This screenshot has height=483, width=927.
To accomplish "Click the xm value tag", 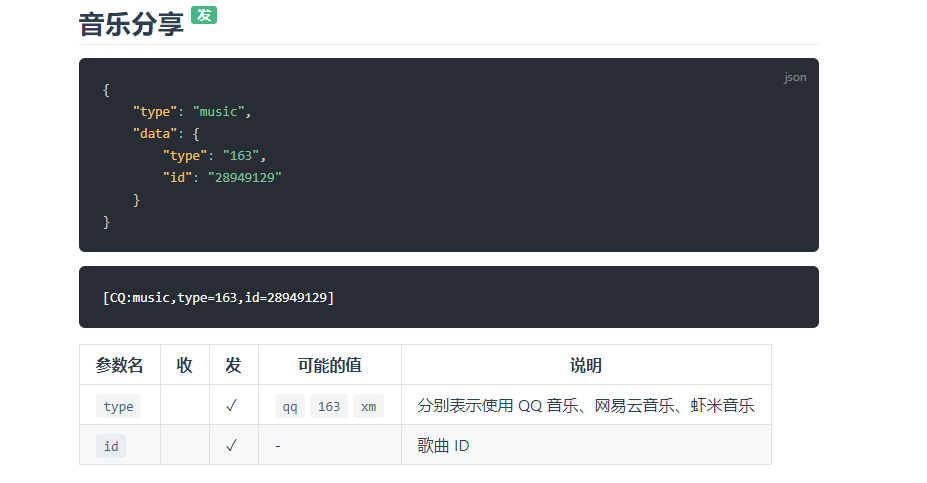I will point(368,406).
